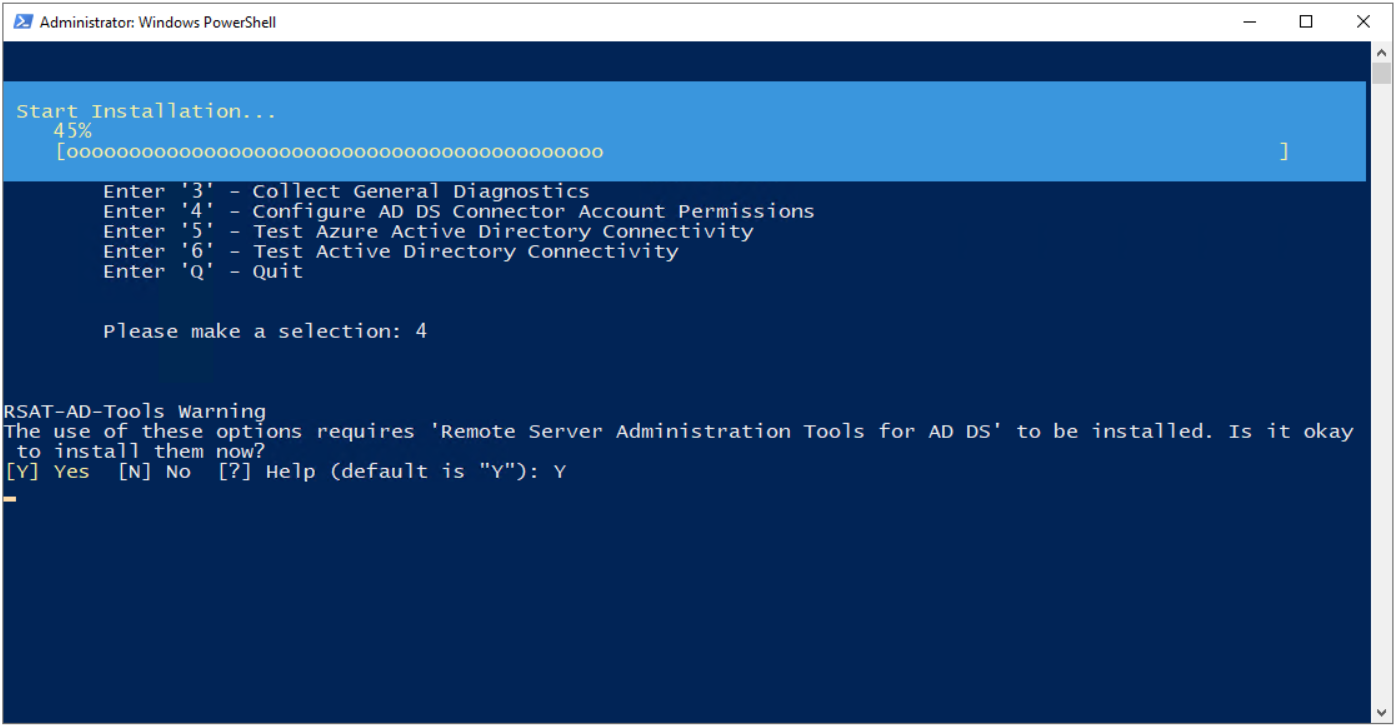Screen dimensions: 1396x728
Task: Click the 'Start Installation...' status text
Action: (146, 111)
